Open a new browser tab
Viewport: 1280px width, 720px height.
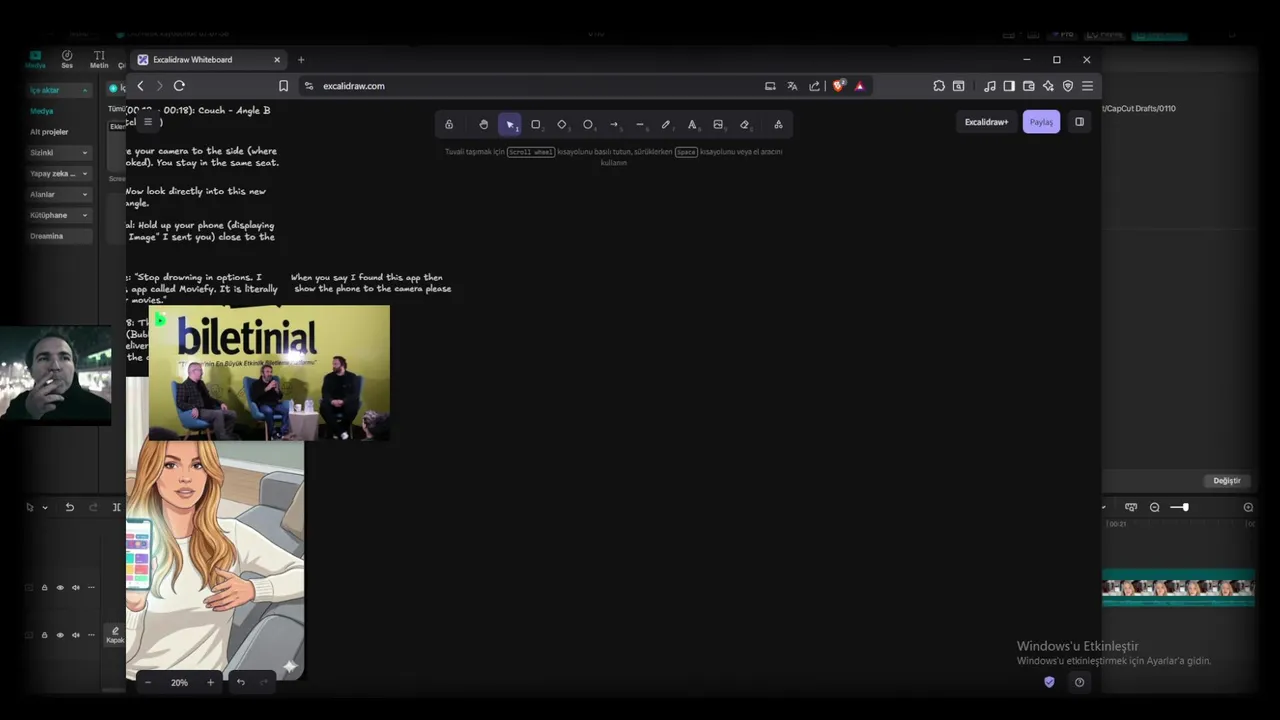point(301,60)
